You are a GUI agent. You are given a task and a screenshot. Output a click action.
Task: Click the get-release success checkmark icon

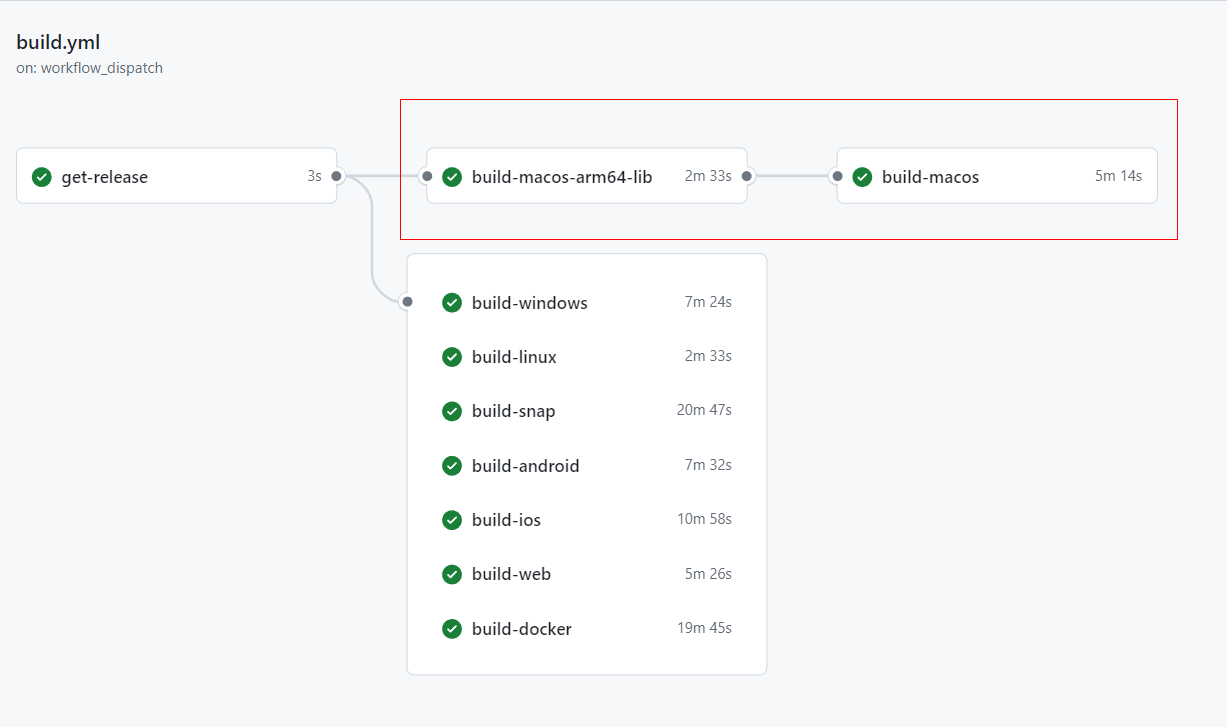(41, 177)
